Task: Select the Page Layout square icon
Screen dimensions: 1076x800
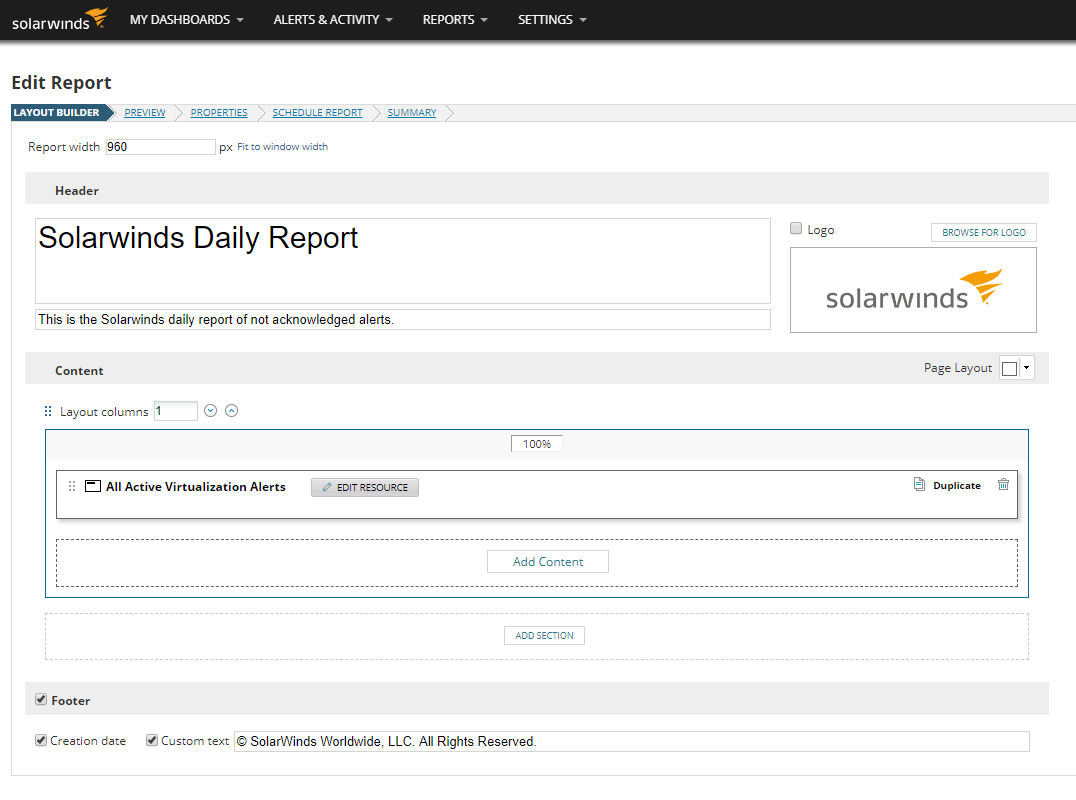Action: click(1009, 368)
